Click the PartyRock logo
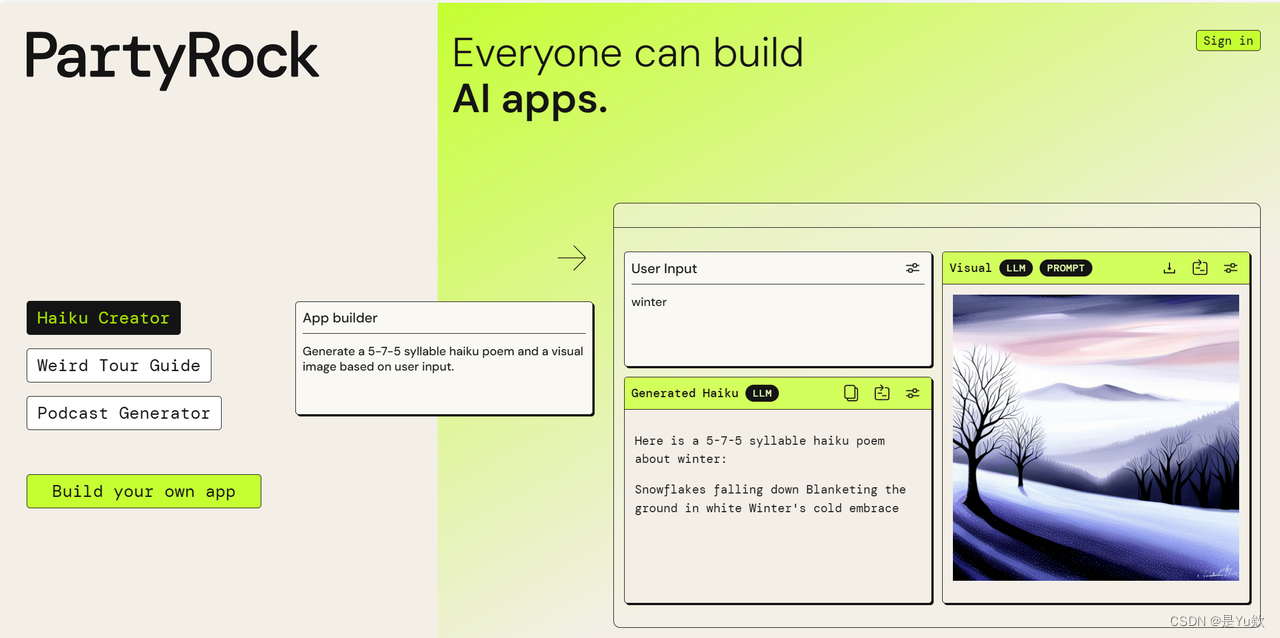This screenshot has height=638, width=1280. click(x=172, y=59)
